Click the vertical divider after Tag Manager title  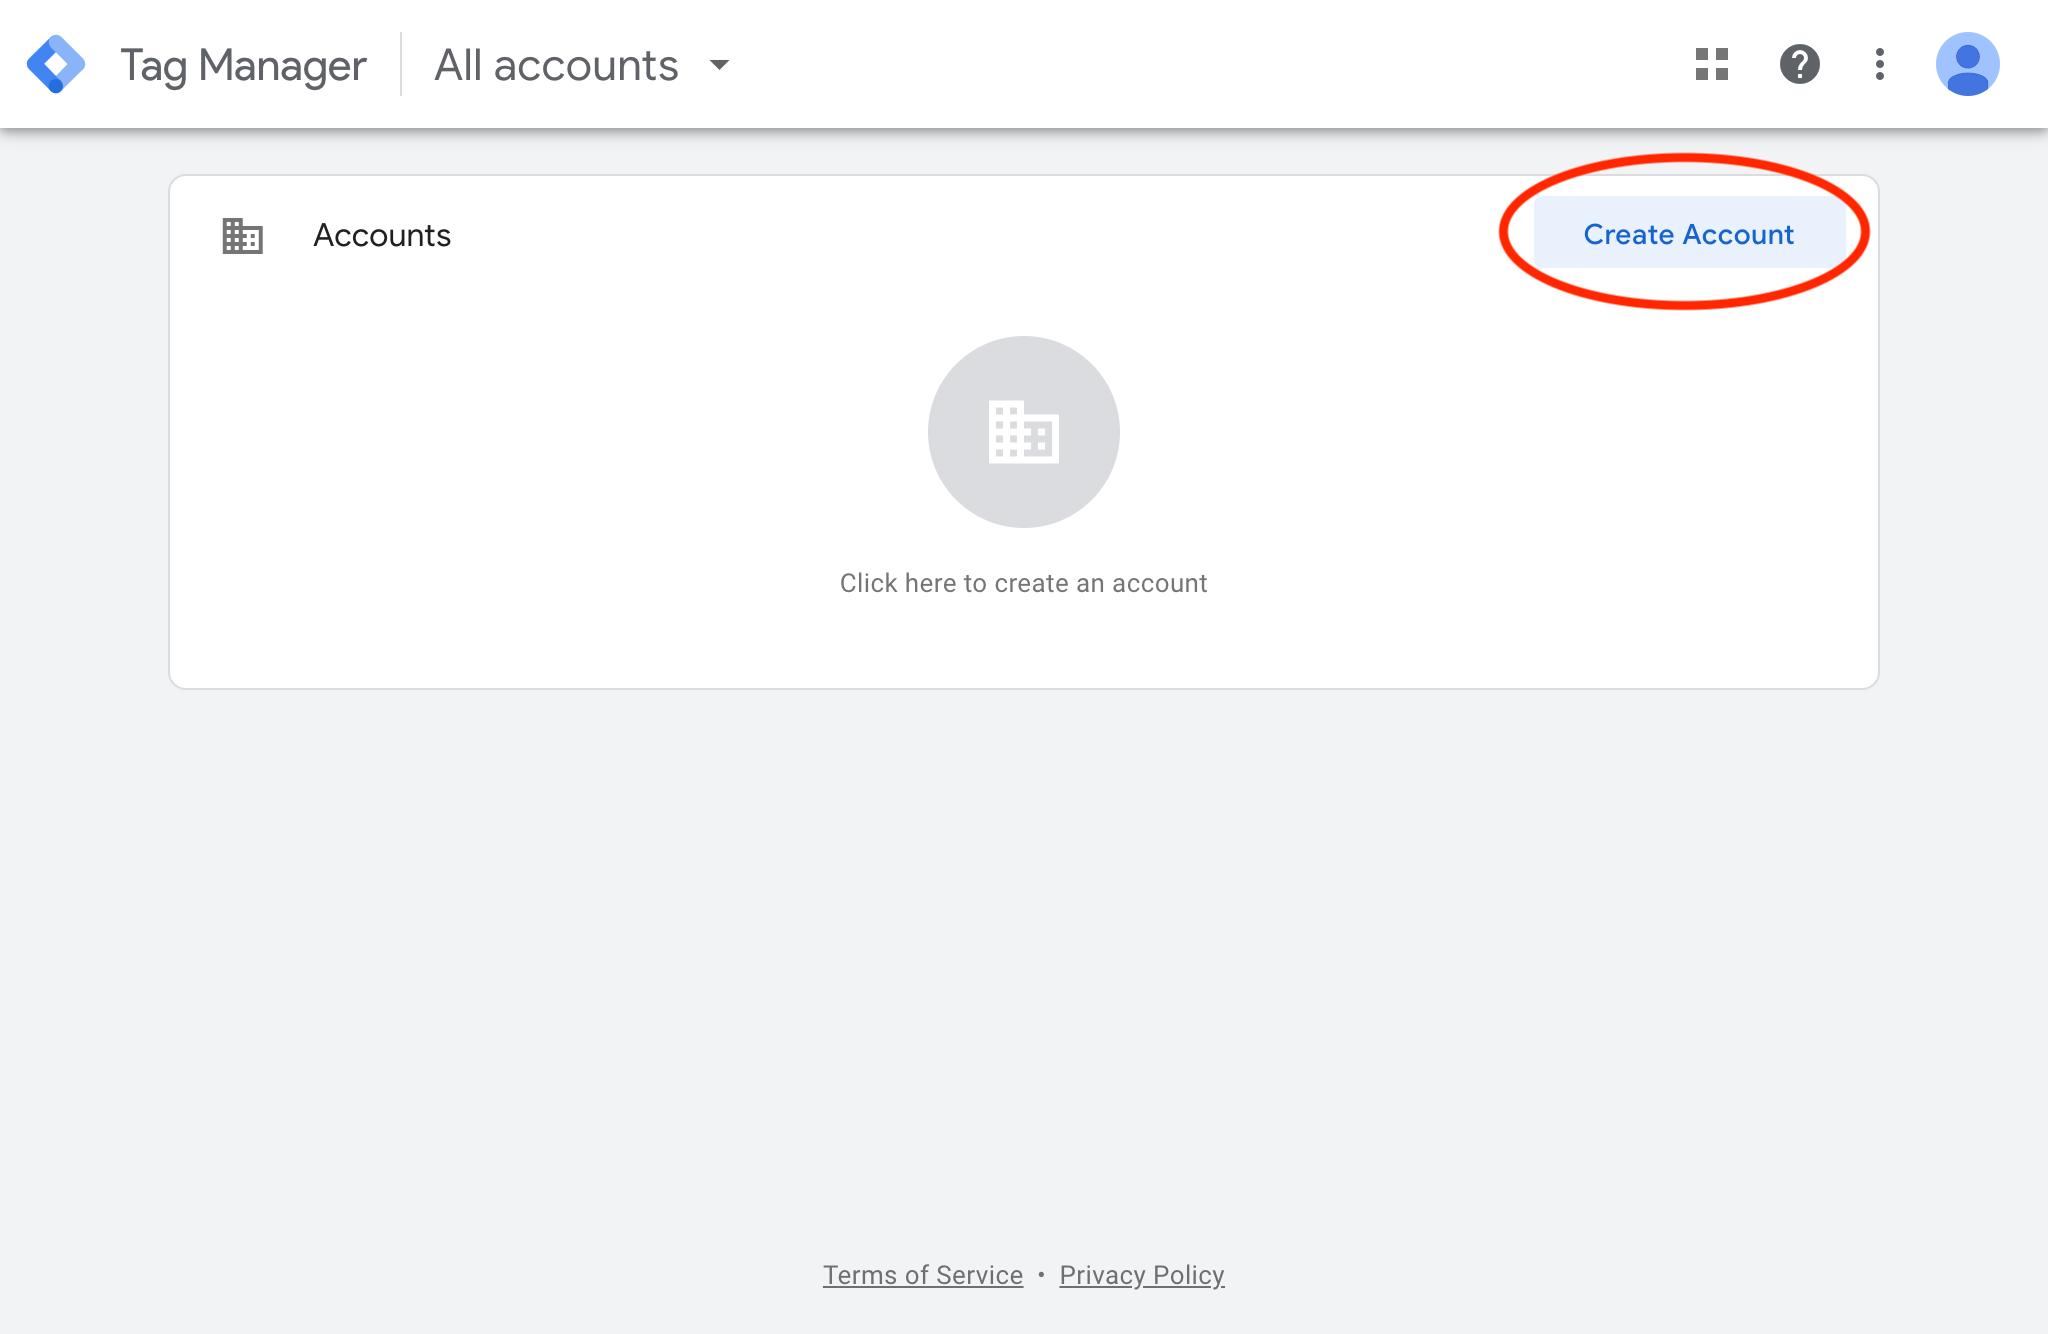click(401, 65)
